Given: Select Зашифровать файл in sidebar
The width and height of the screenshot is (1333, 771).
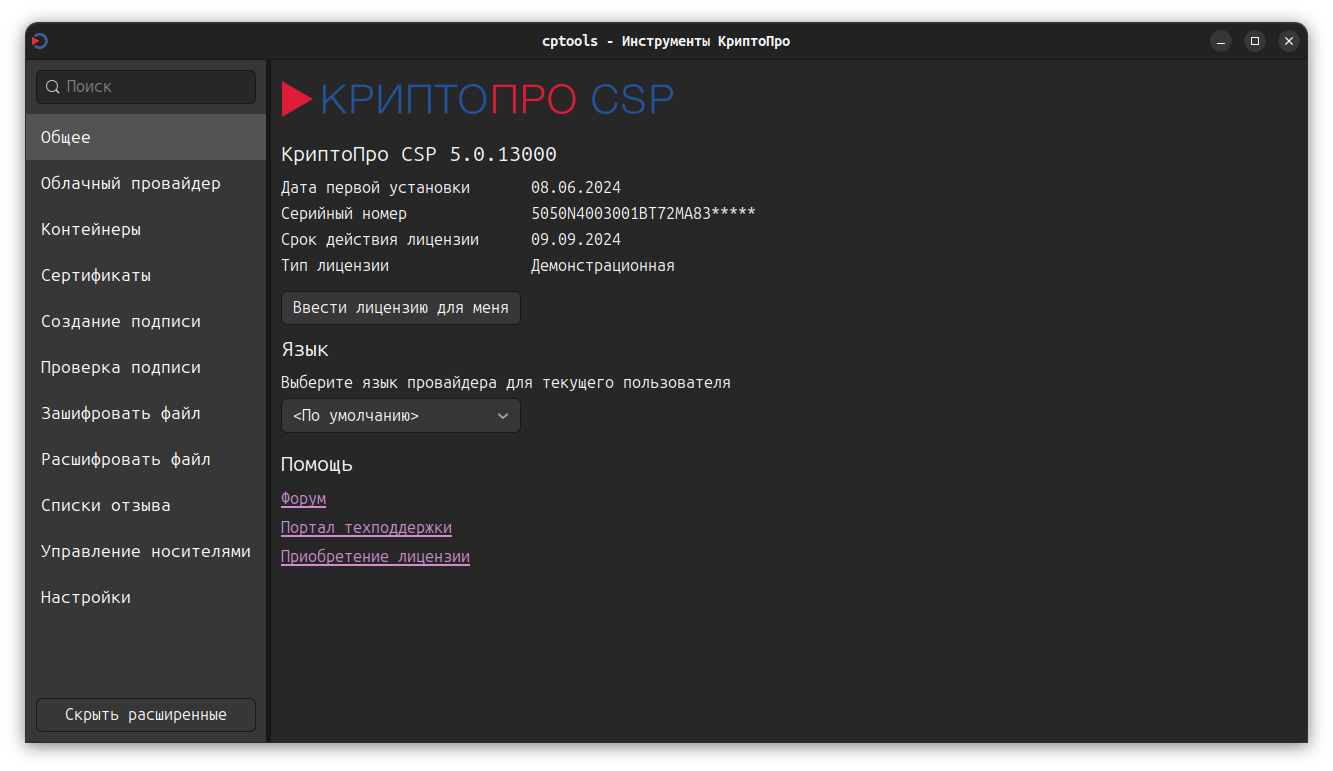Looking at the screenshot, I should (121, 413).
